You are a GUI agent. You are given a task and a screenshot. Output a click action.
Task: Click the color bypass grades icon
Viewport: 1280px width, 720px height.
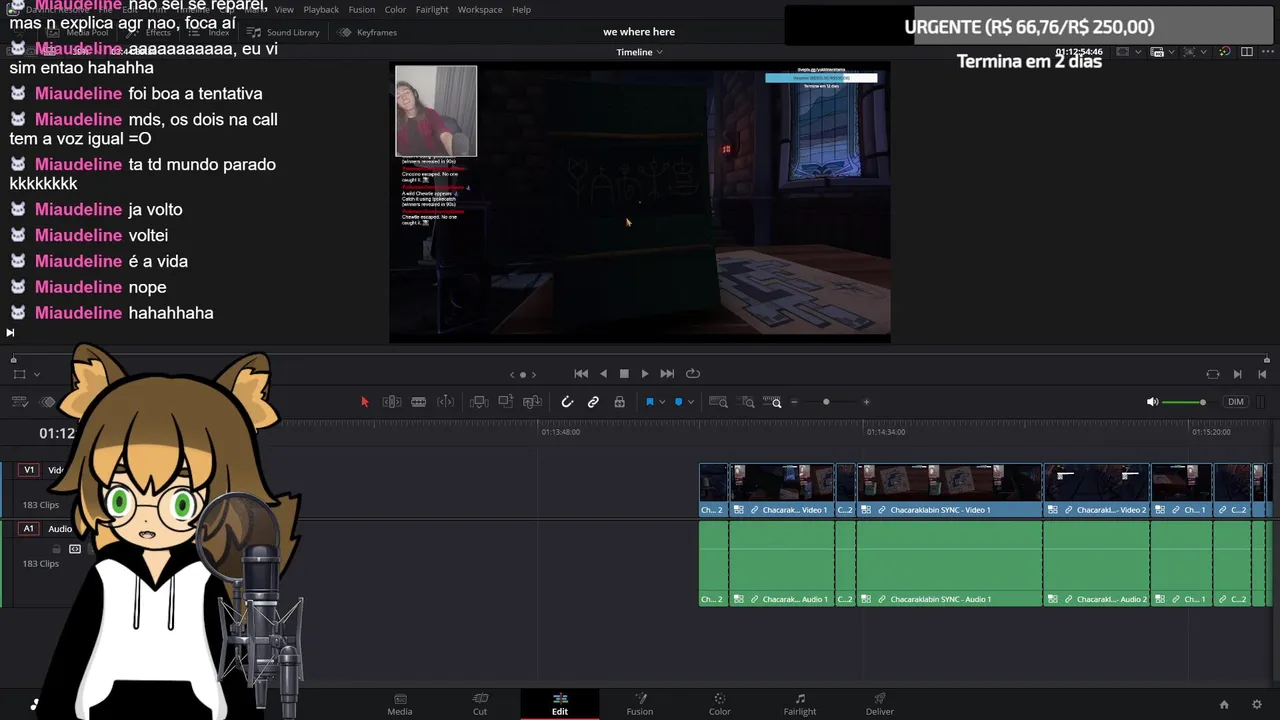click(1225, 52)
